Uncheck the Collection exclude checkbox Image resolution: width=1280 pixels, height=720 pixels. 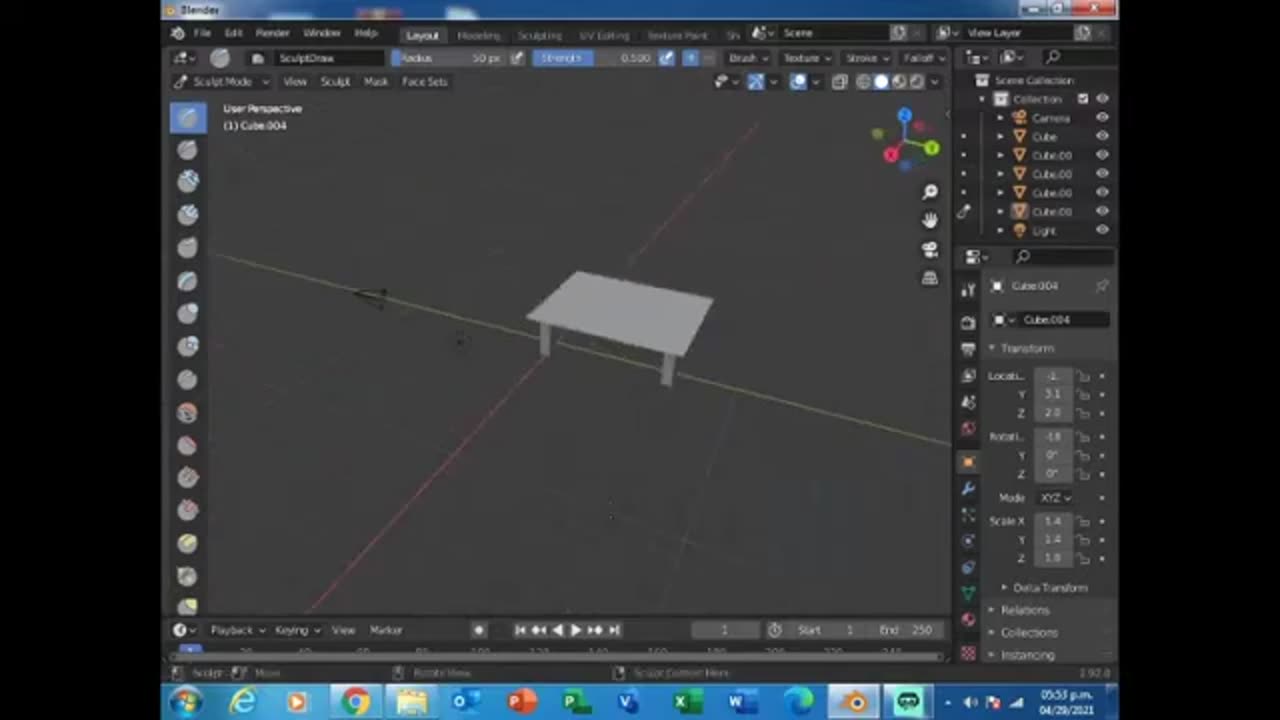1083,99
